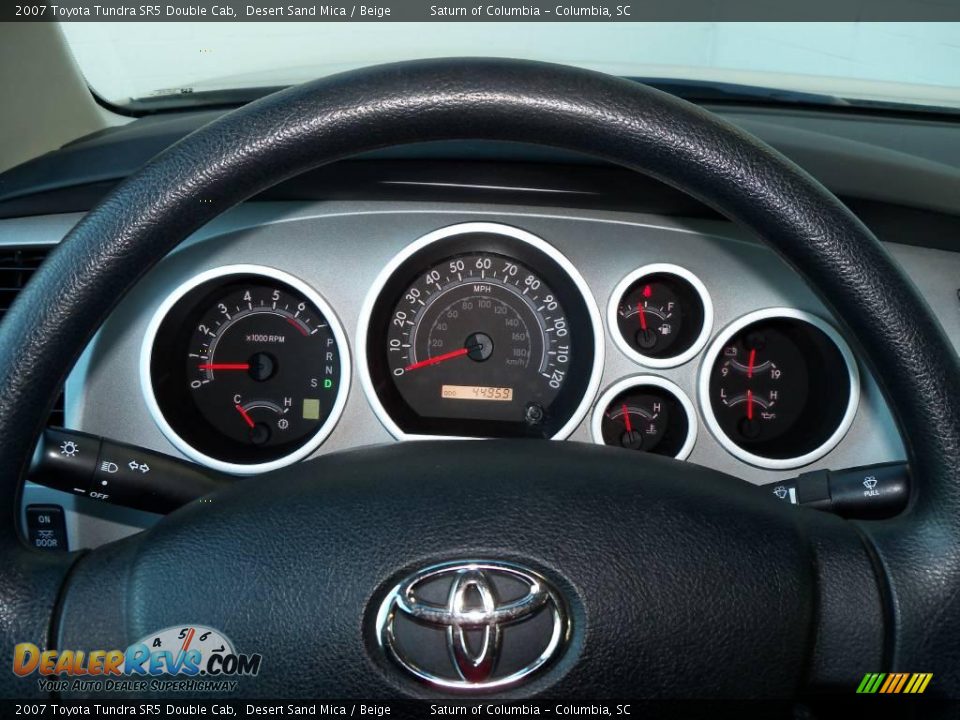Click the trip reset knob beside the odometer

click(x=534, y=413)
